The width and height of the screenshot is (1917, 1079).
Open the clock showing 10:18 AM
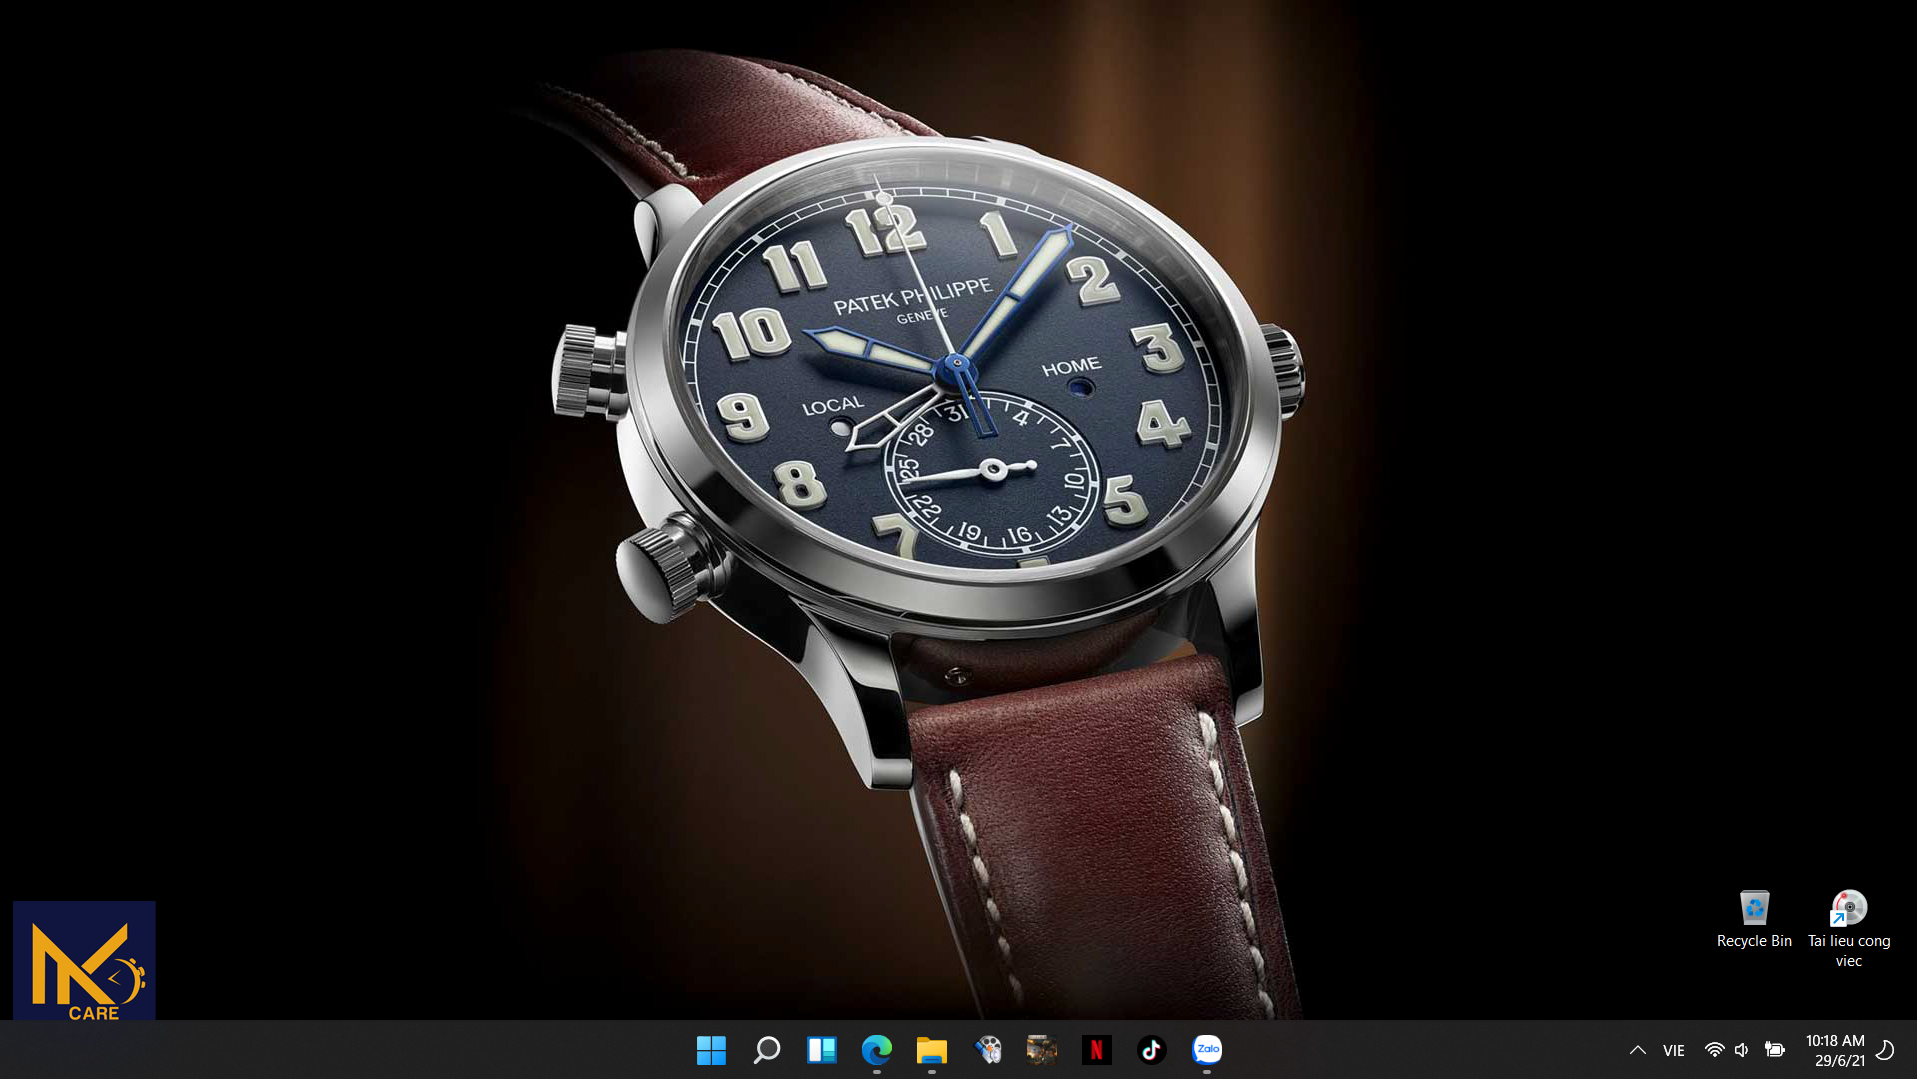point(1835,1041)
